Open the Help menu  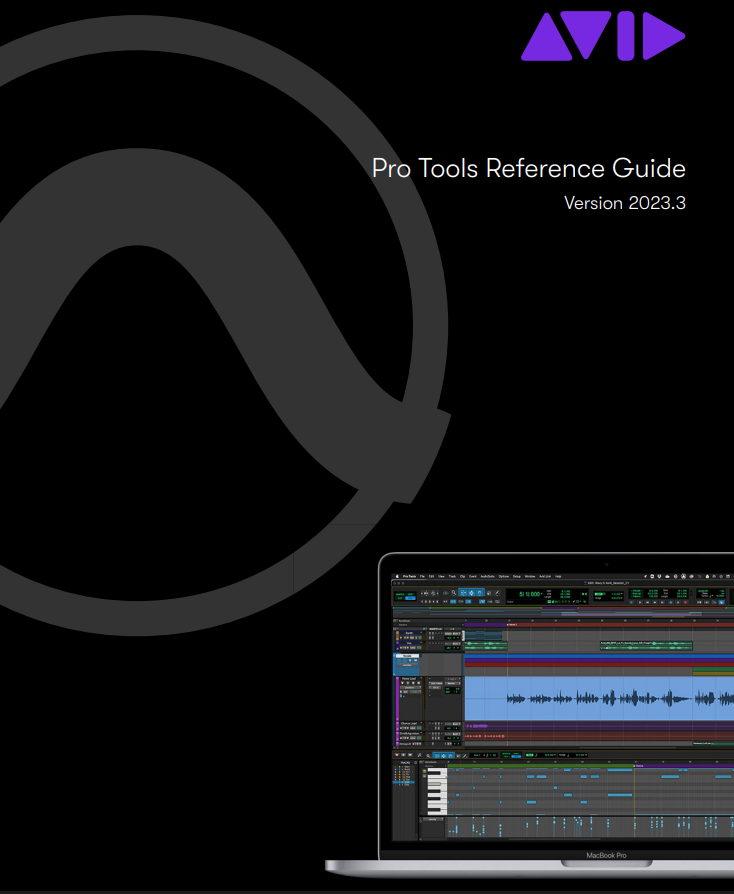558,576
